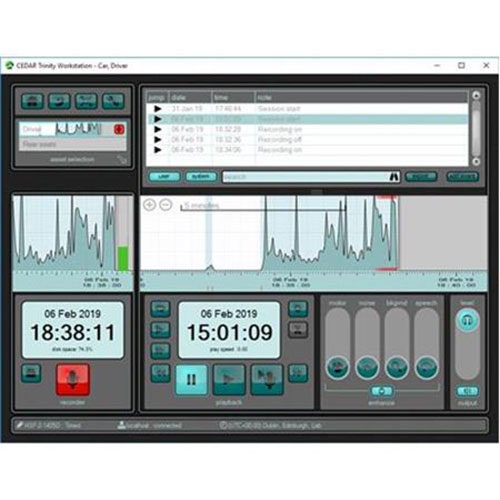Click the log list scroll-down arrow
Image resolution: width=500 pixels, height=500 pixels.
pos(476,161)
